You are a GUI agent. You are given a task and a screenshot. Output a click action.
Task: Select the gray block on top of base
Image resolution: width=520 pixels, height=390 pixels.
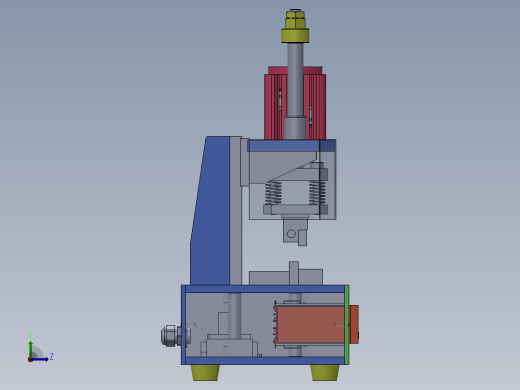[270, 277]
